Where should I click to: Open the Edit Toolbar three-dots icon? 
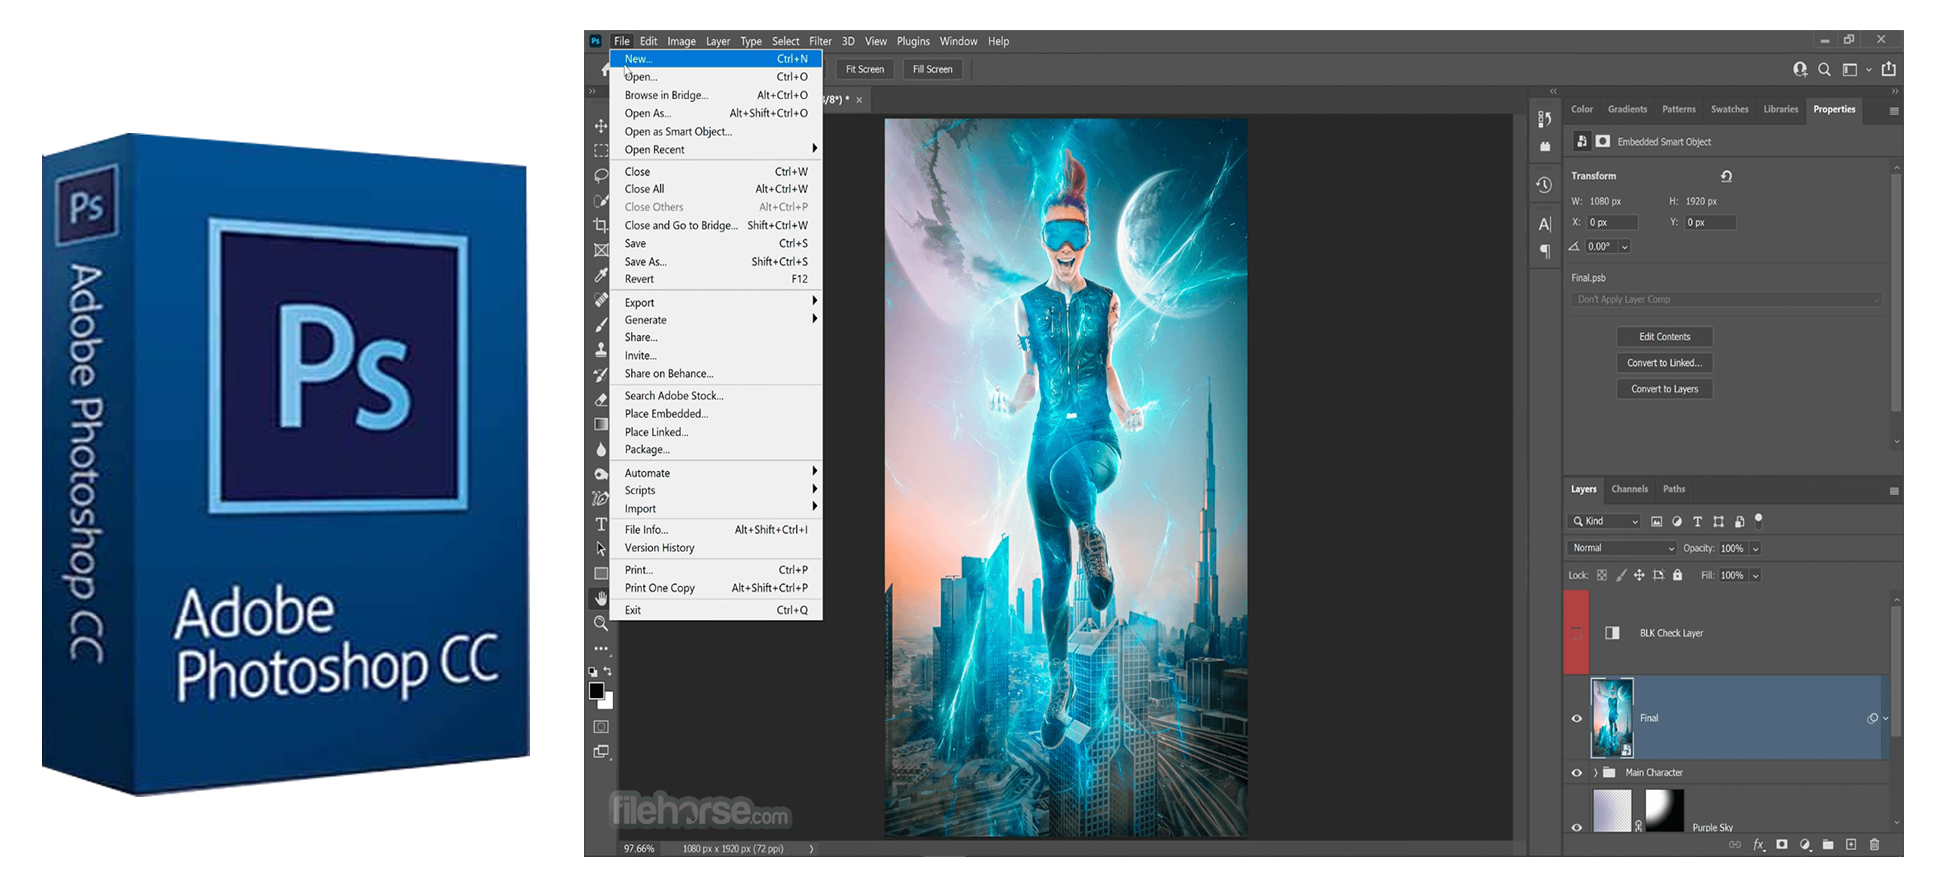coord(601,649)
